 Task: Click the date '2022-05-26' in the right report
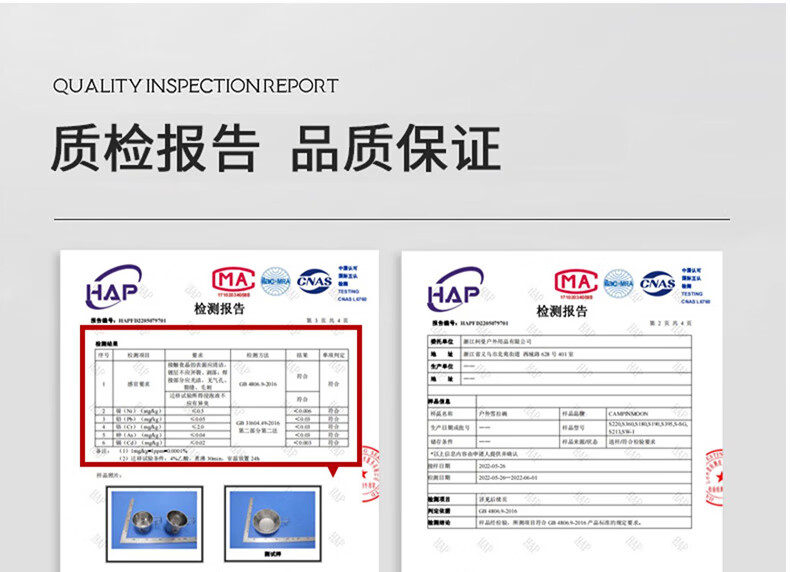(x=492, y=466)
